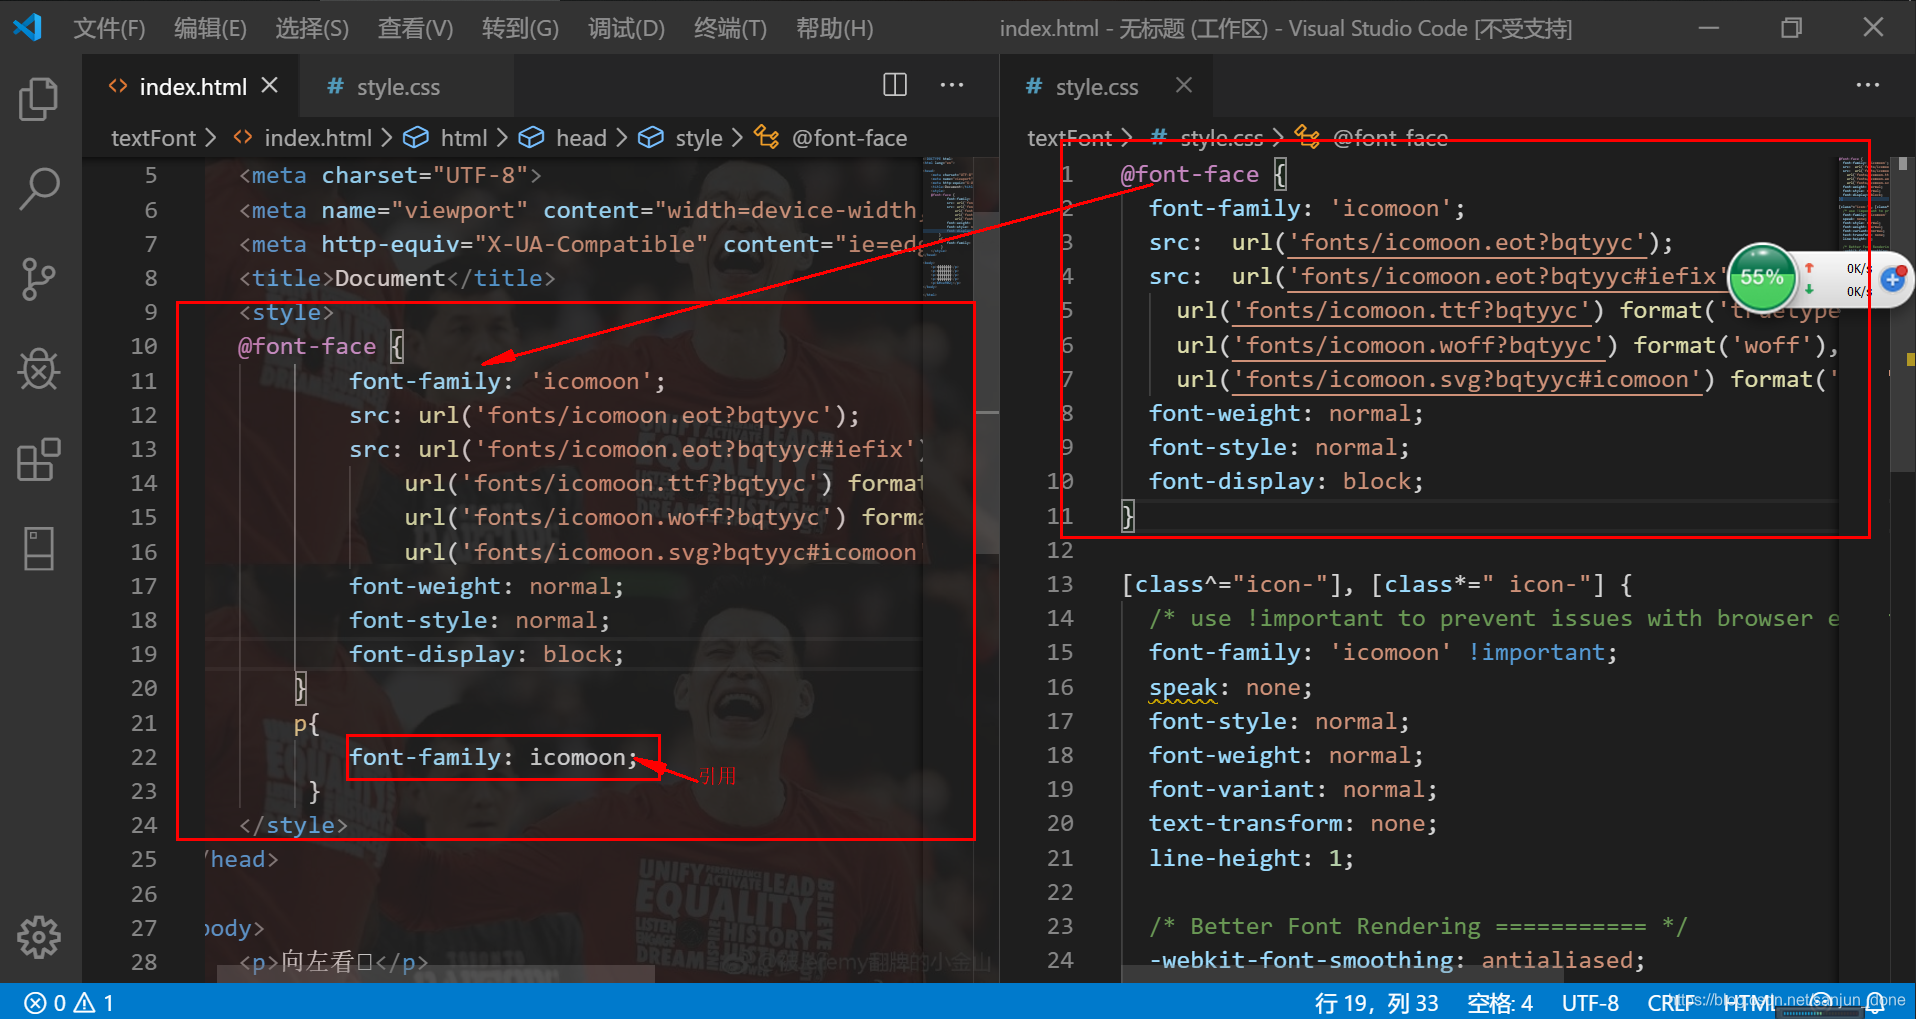Click 'font-variant: normal;' in style.css
The image size is (1916, 1019).
coord(1293,790)
